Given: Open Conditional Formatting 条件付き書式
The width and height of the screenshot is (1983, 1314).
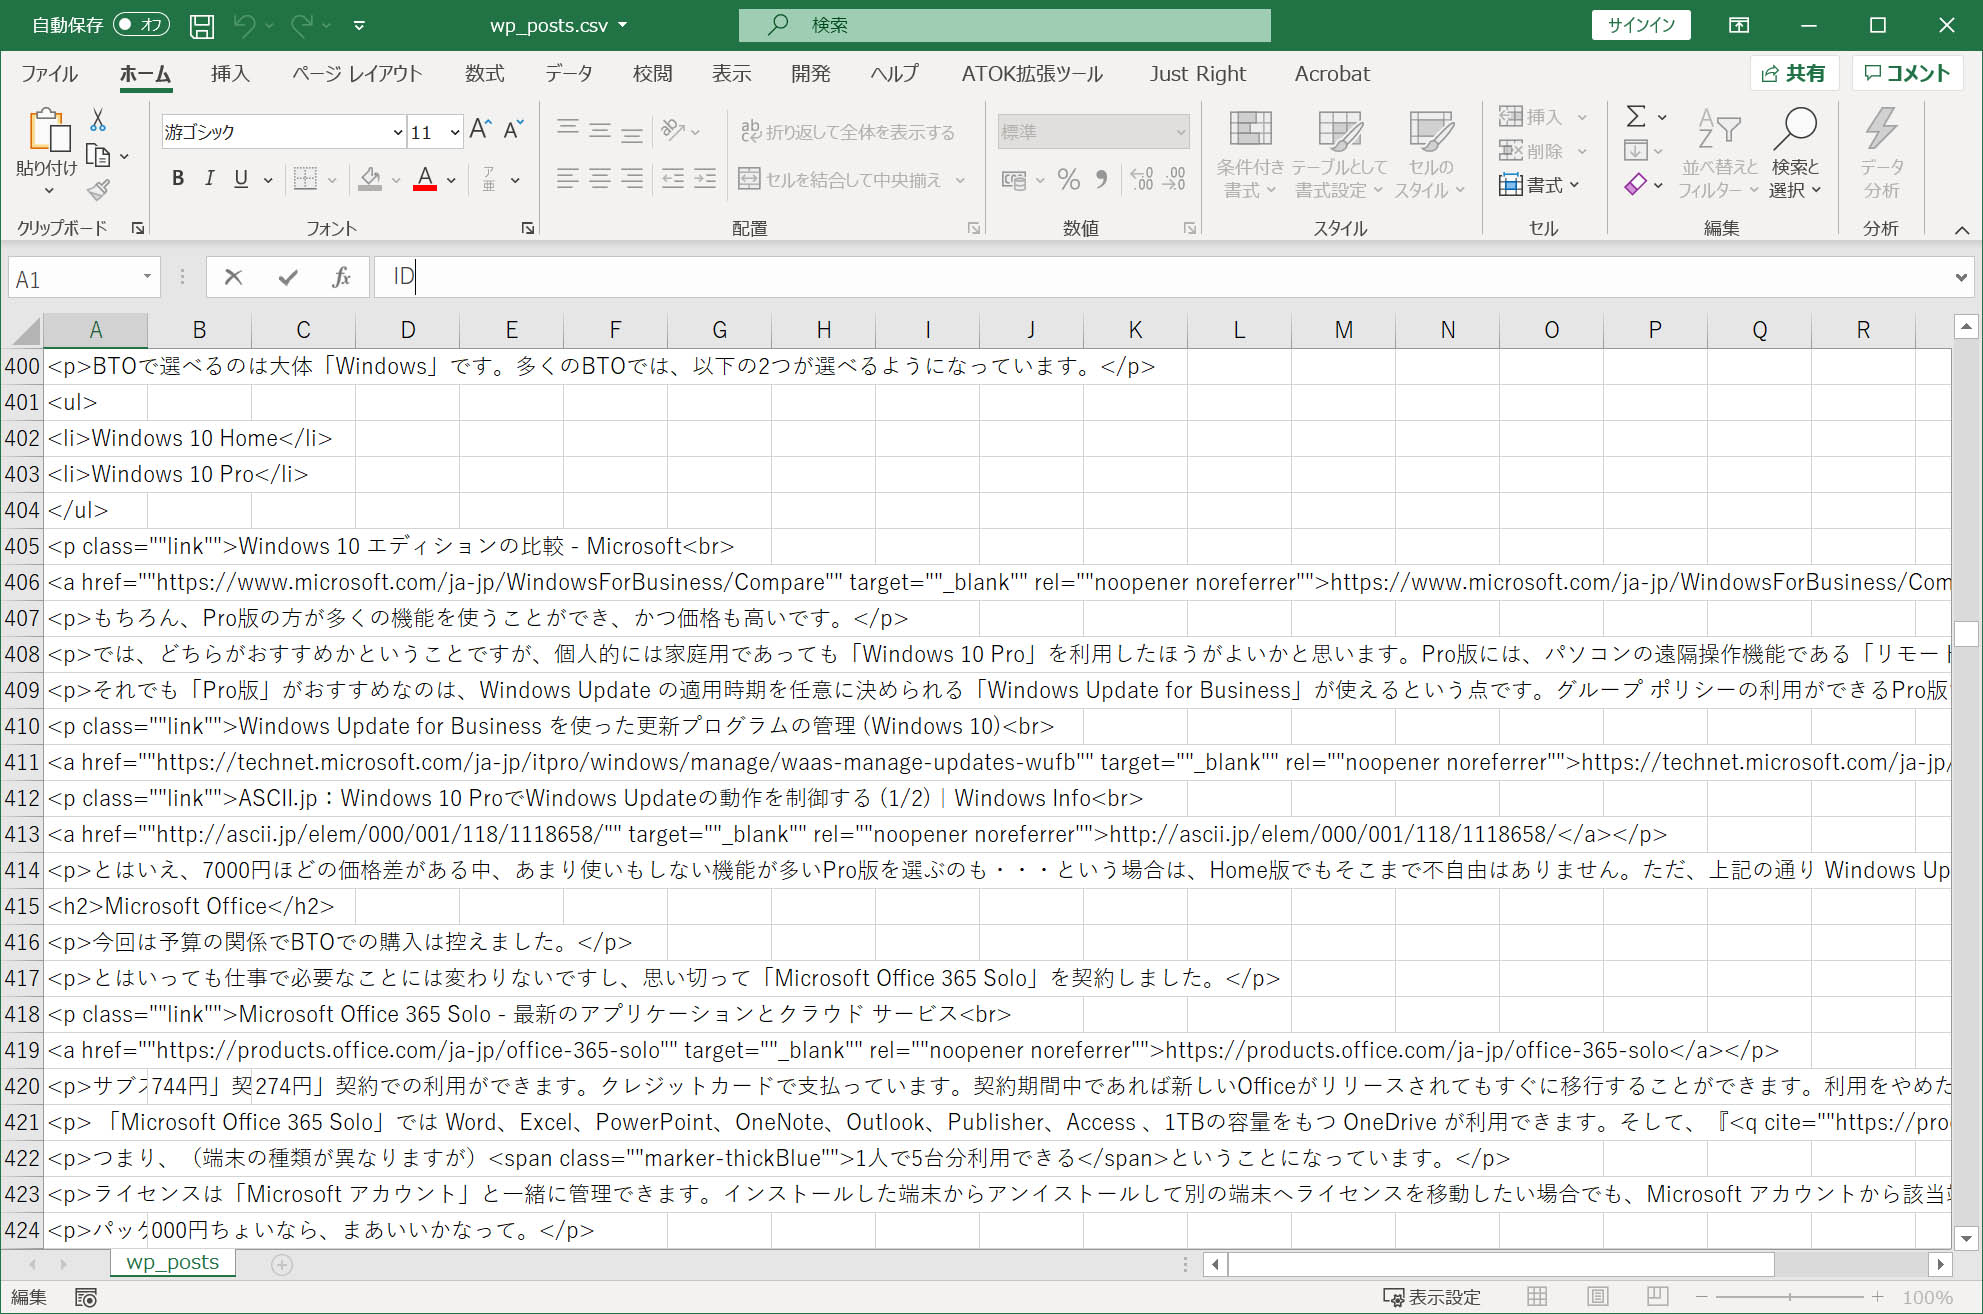Looking at the screenshot, I should (x=1250, y=154).
